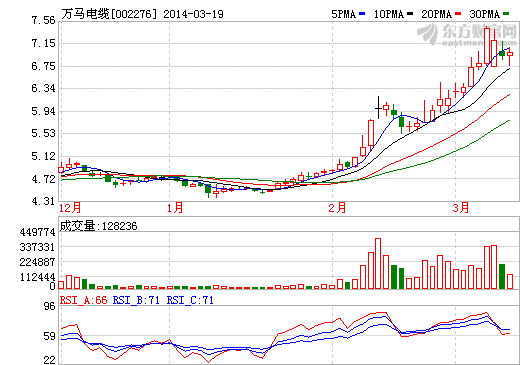The width and height of the screenshot is (520, 365).
Task: Click the RSI_B:71 indicator label
Action: (x=136, y=300)
